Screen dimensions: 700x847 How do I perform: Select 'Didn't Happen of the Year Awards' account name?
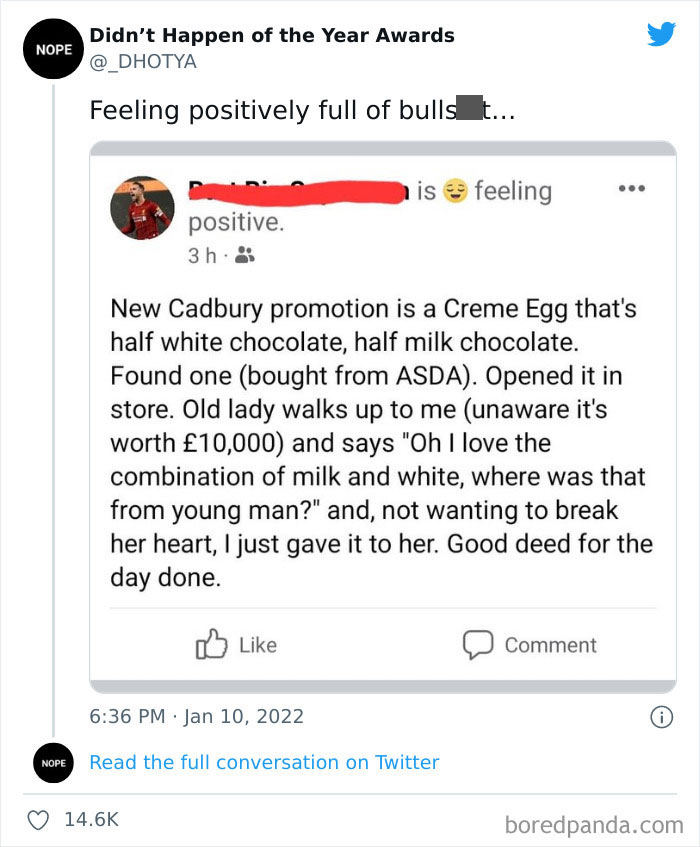coord(272,35)
